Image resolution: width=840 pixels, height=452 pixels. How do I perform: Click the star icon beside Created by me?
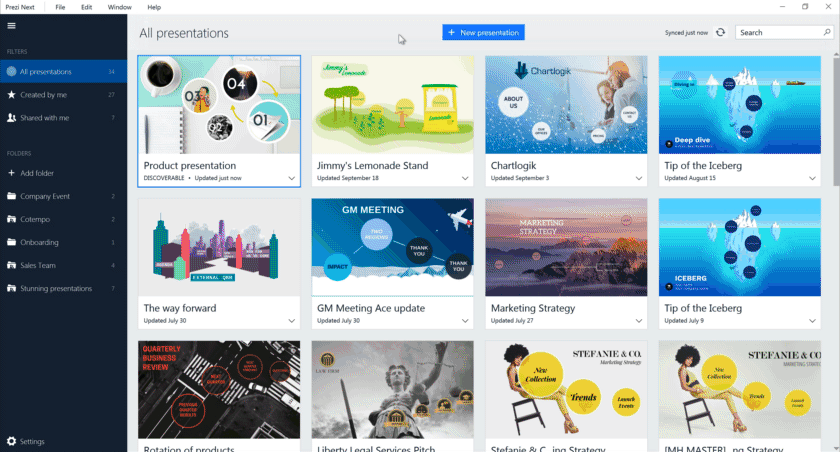coord(11,95)
